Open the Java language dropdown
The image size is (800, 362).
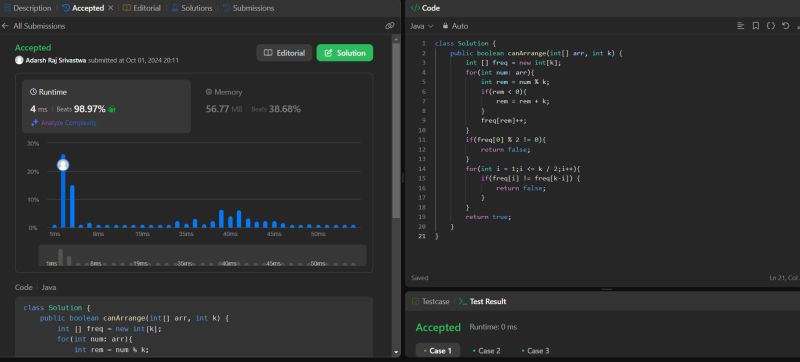(422, 26)
